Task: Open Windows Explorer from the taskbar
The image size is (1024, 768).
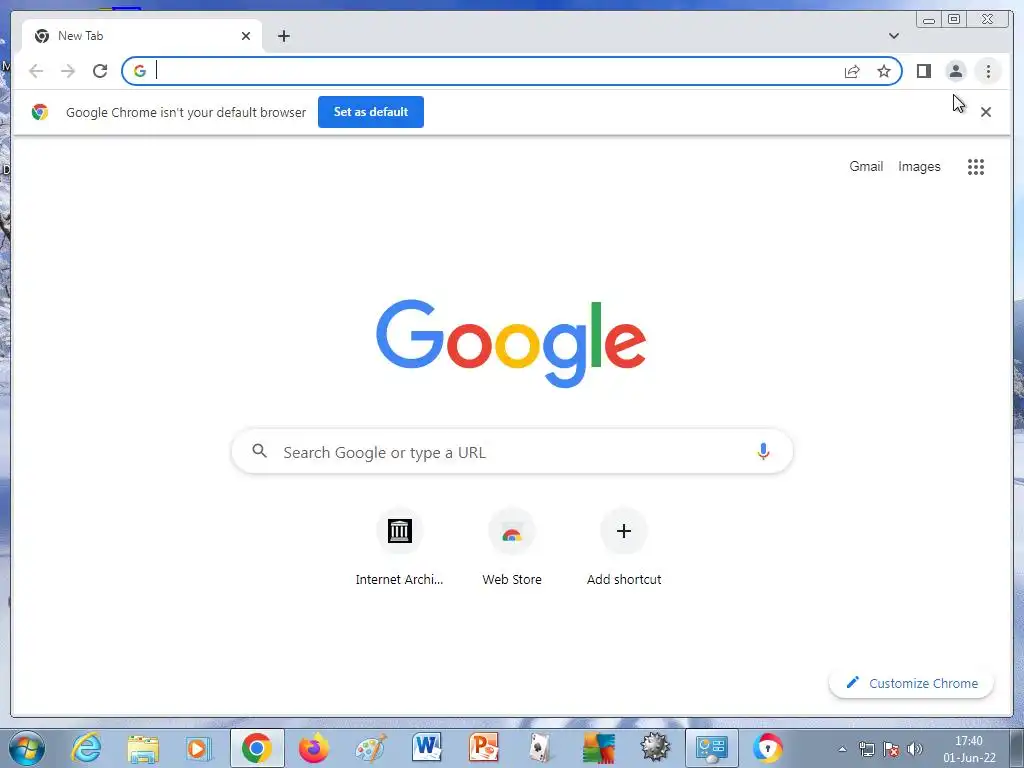Action: tap(143, 748)
